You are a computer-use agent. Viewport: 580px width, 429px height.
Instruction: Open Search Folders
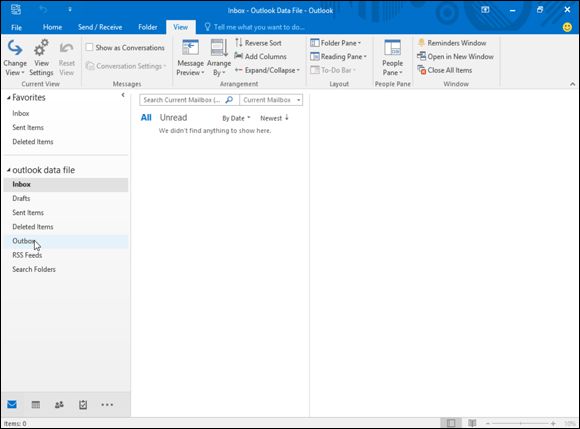[x=66, y=269]
